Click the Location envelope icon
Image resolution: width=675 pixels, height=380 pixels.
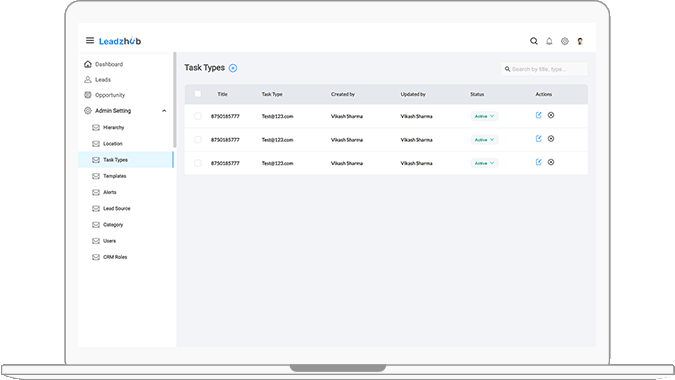coord(96,144)
